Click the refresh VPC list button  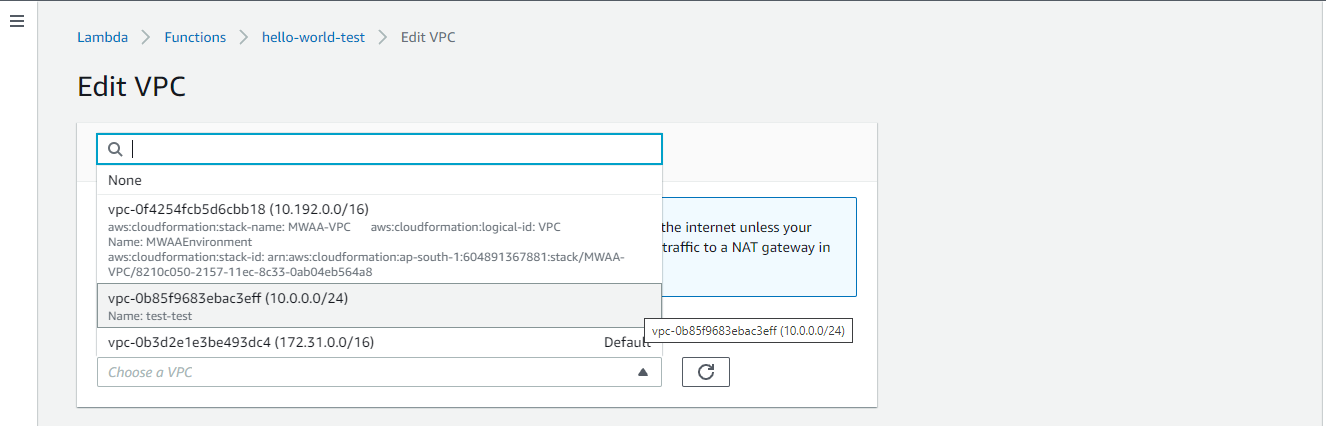pyautogui.click(x=705, y=372)
